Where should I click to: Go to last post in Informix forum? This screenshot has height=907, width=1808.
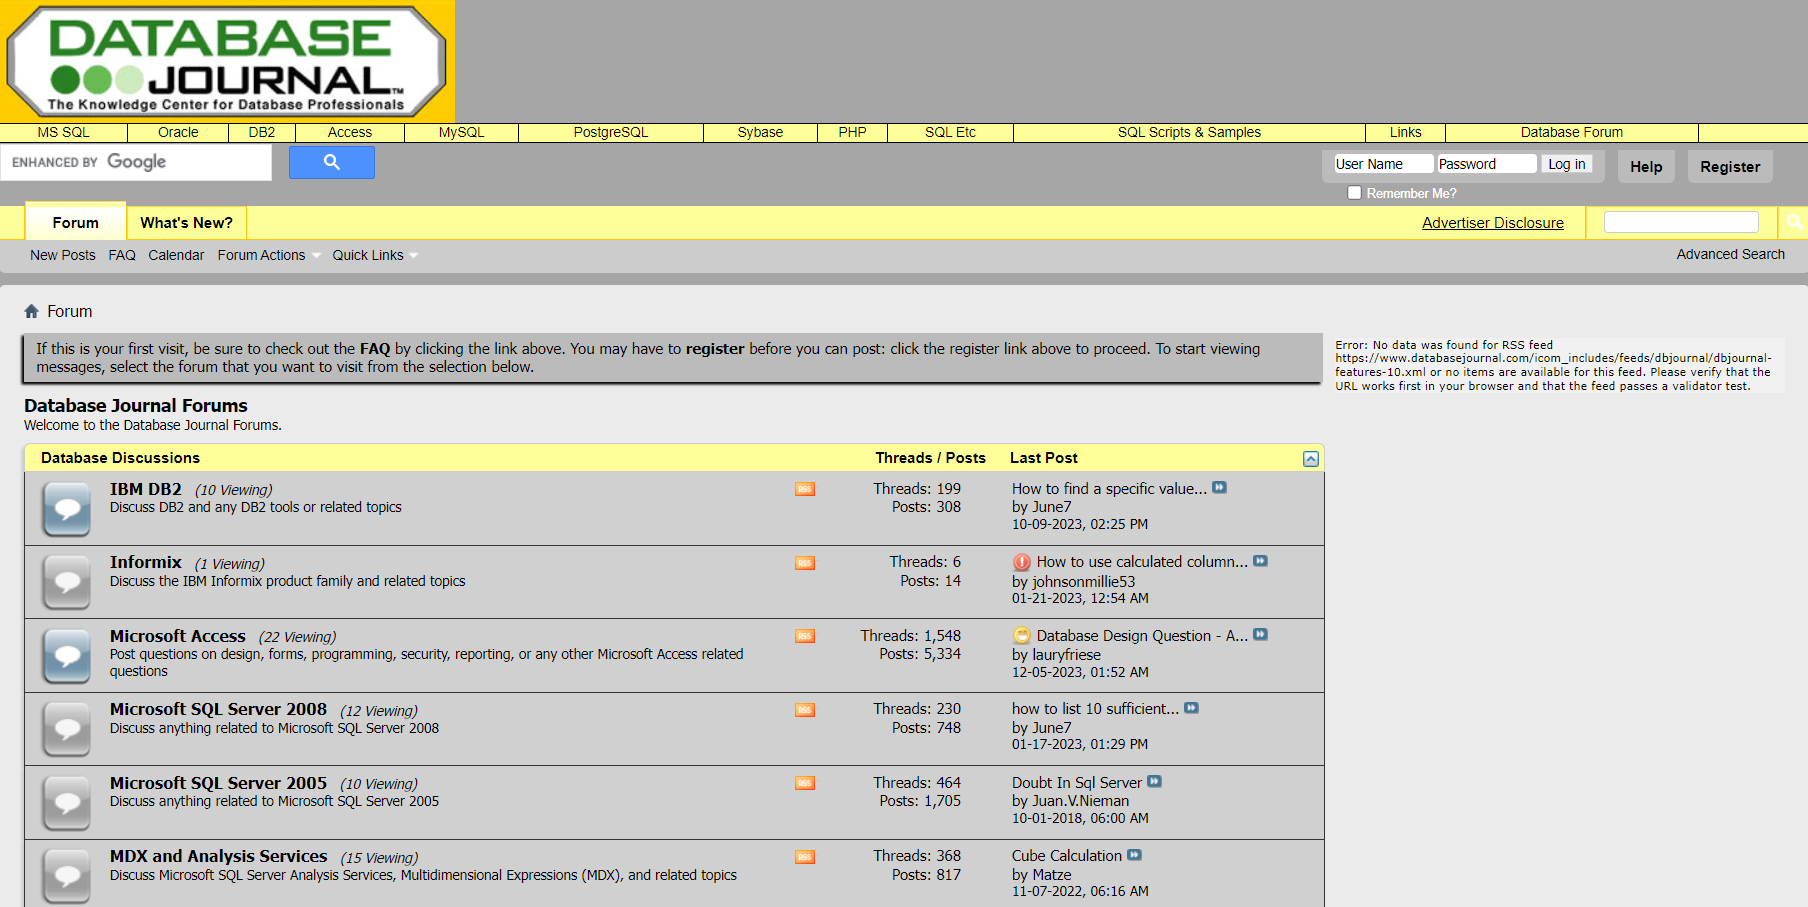click(x=1260, y=561)
